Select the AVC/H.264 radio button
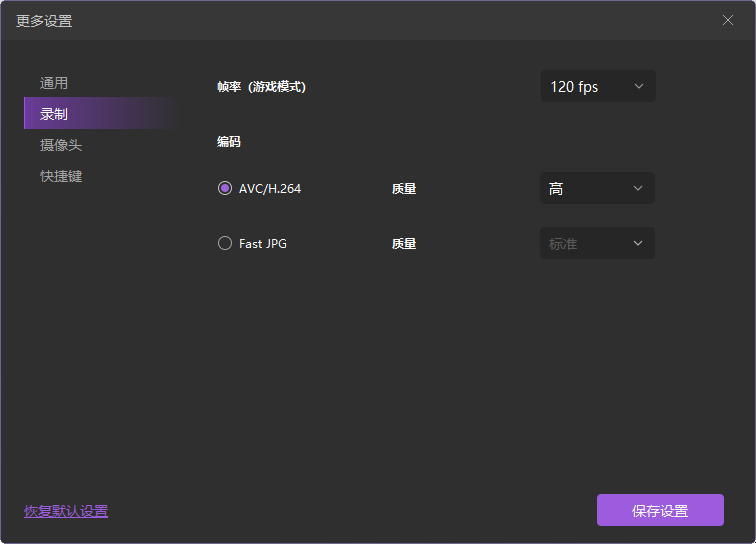Viewport: 756px width, 544px height. coord(225,188)
